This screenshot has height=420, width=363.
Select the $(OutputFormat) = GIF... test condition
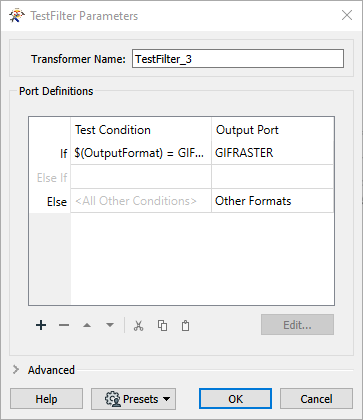pos(141,153)
